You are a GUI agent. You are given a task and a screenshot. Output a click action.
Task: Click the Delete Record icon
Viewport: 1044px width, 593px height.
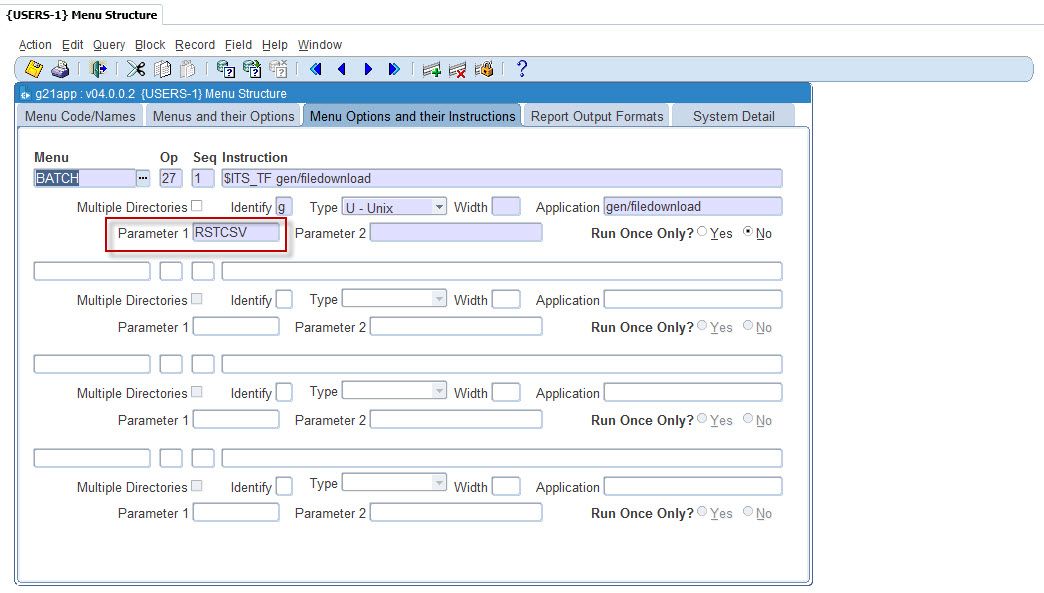click(x=458, y=69)
